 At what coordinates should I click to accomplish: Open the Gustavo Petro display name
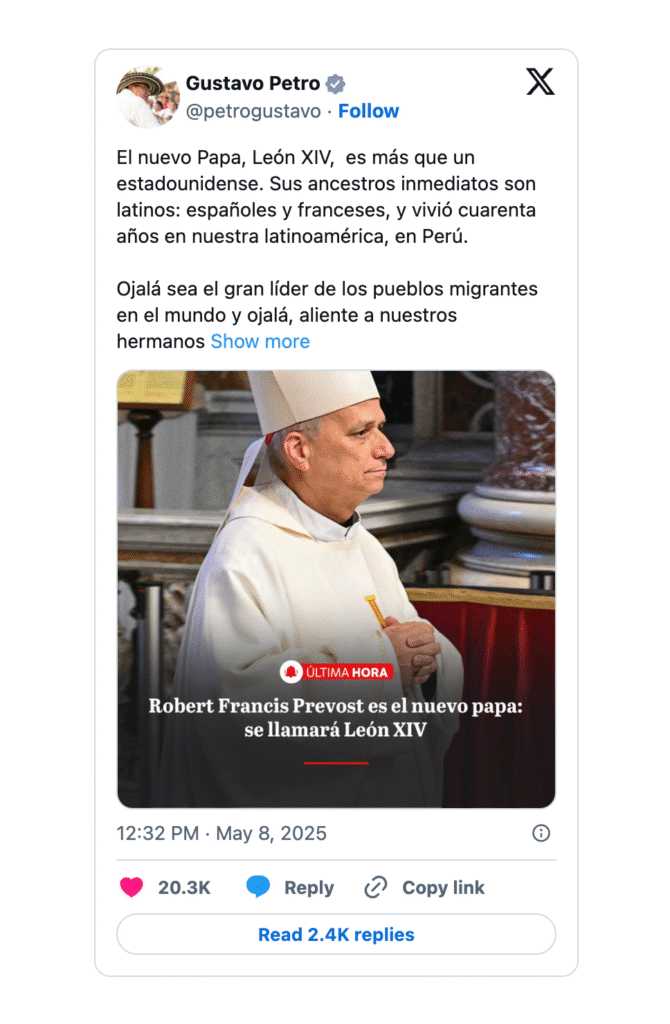(x=253, y=84)
